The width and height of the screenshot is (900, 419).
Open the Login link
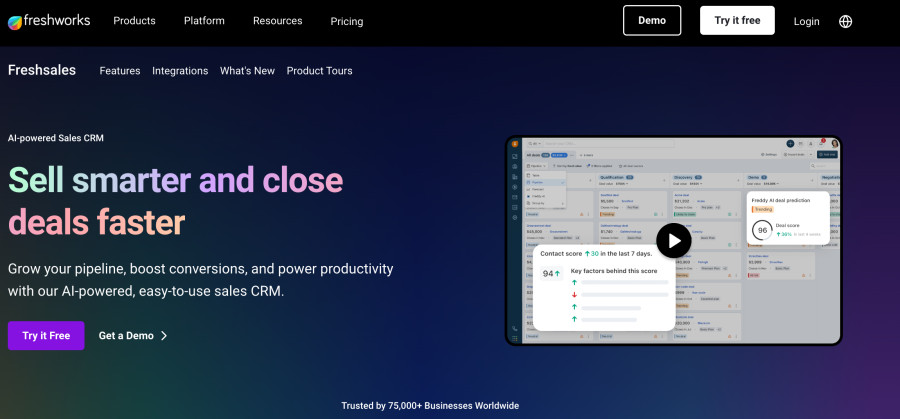point(806,21)
